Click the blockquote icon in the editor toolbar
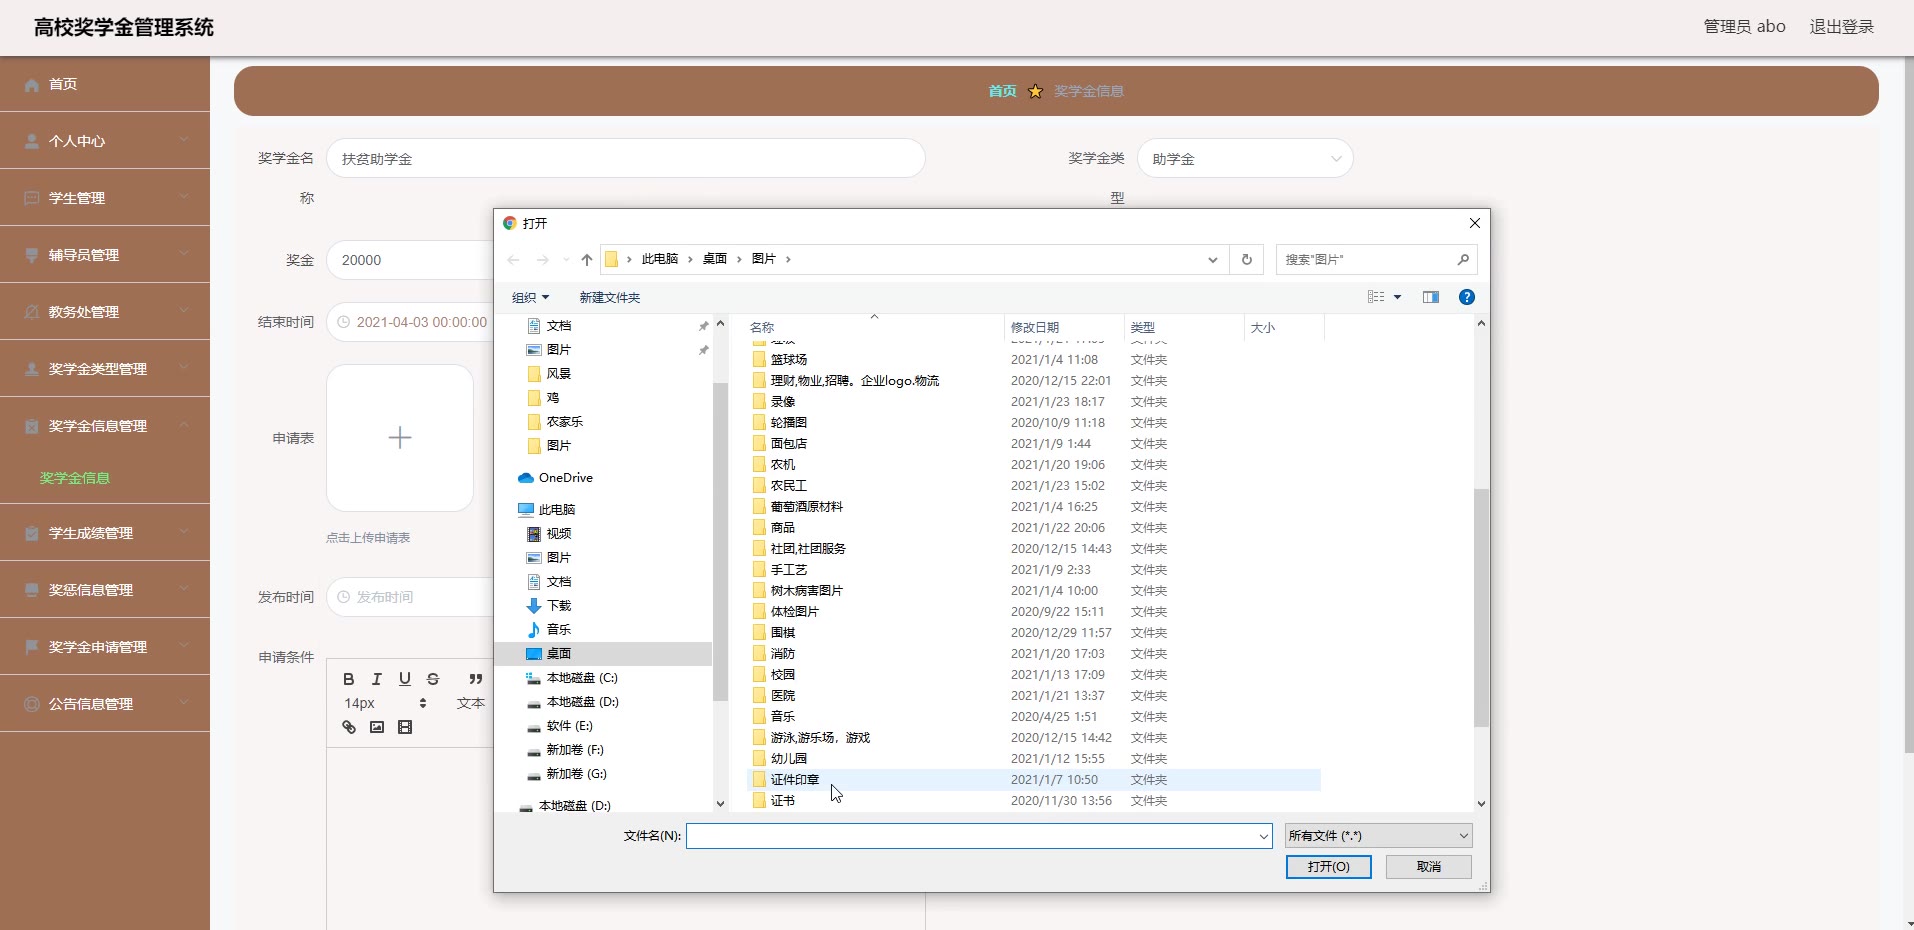 click(x=476, y=679)
